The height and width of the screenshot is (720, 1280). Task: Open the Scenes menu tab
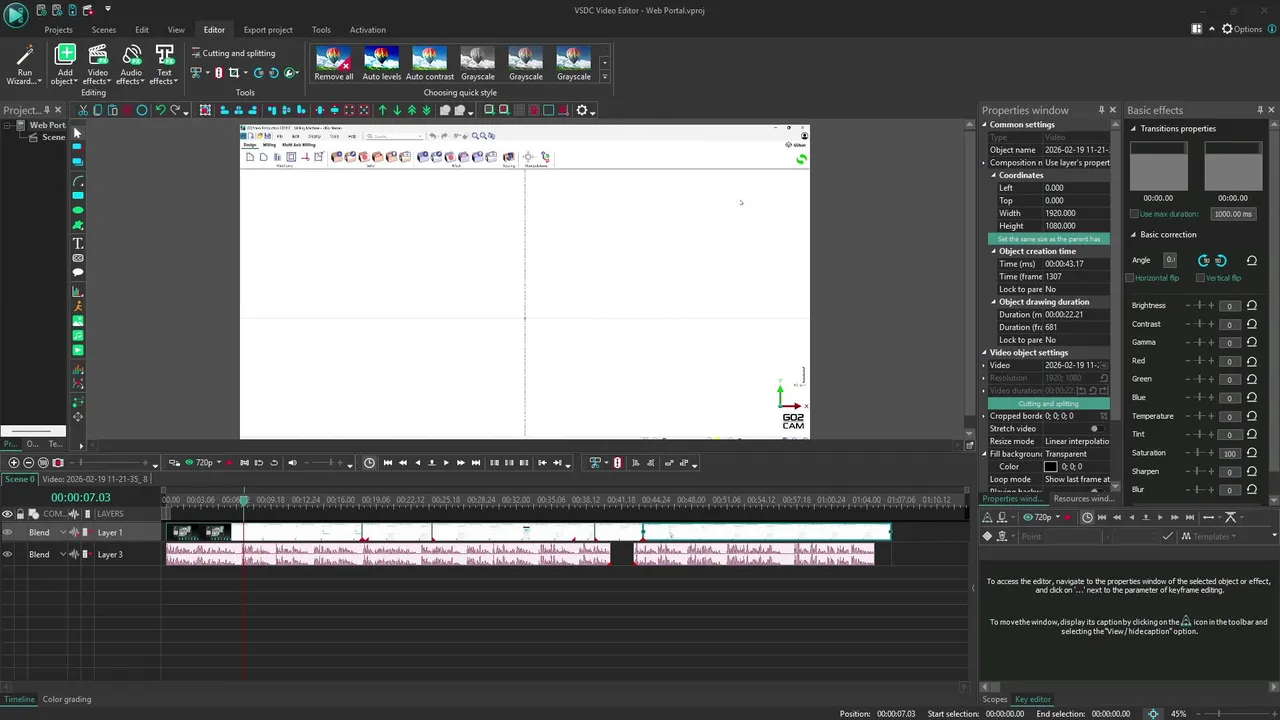[x=104, y=30]
